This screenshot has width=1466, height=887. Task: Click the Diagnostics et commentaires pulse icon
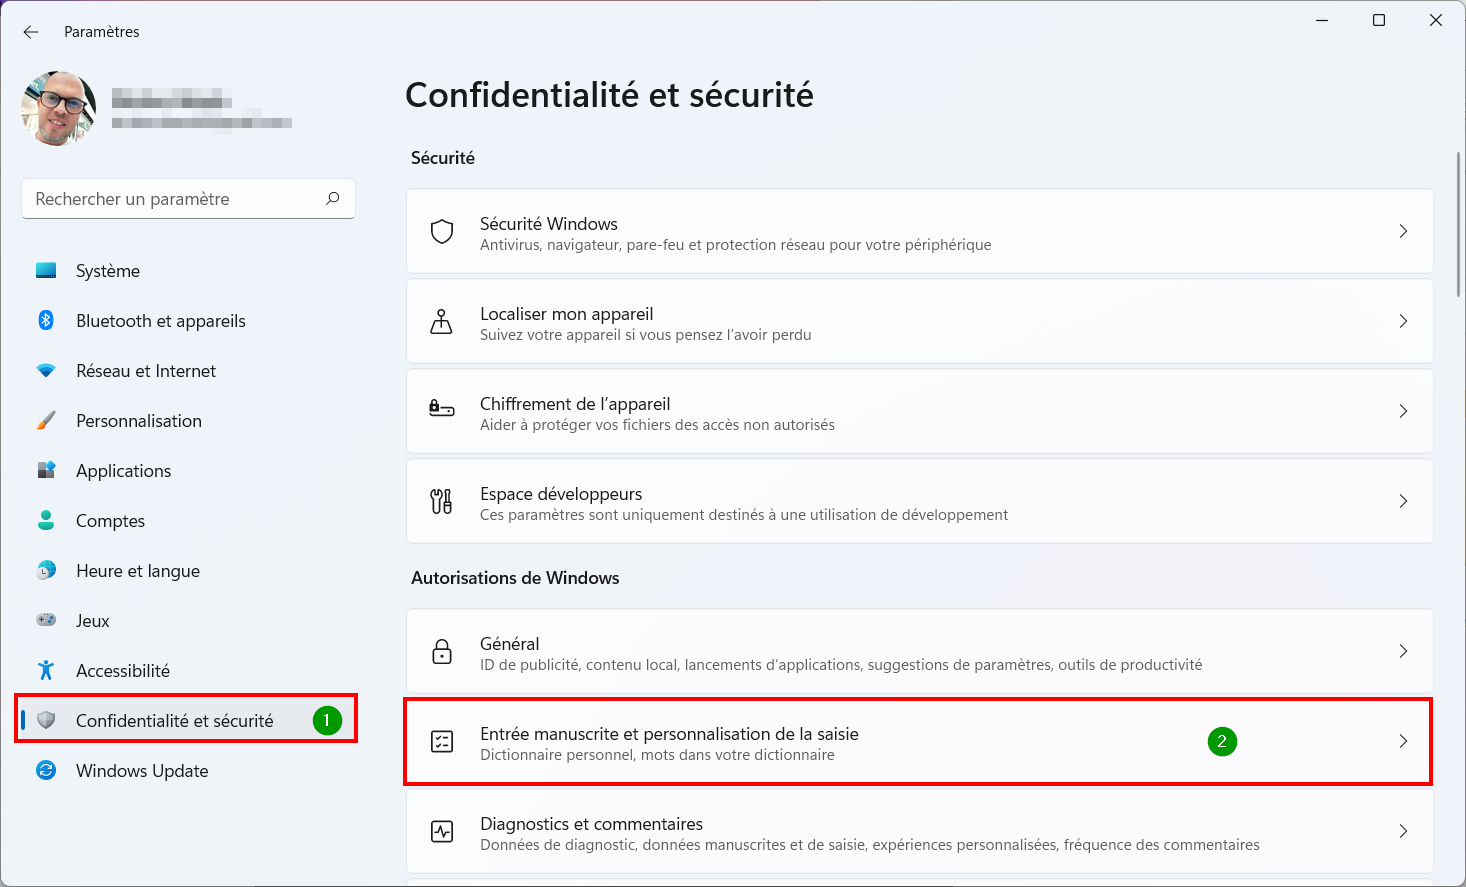(x=442, y=831)
